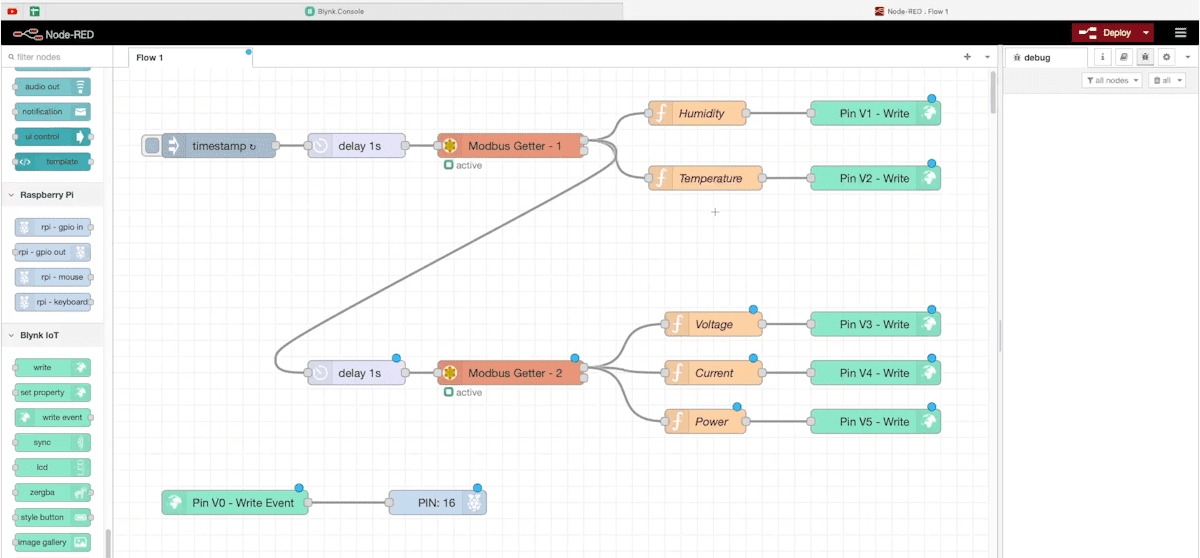Click the Raspberry Pi icon on PIN: 16 node
This screenshot has width=1200, height=558.
pos(475,503)
